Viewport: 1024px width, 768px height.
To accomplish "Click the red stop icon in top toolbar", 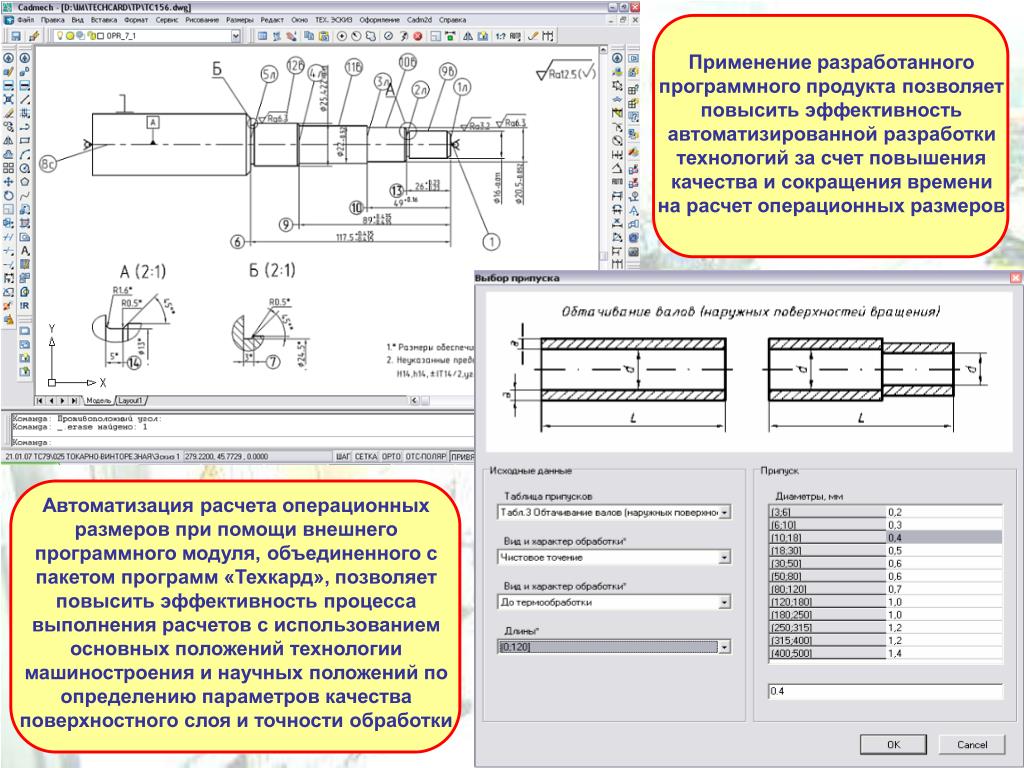I will click(x=418, y=36).
